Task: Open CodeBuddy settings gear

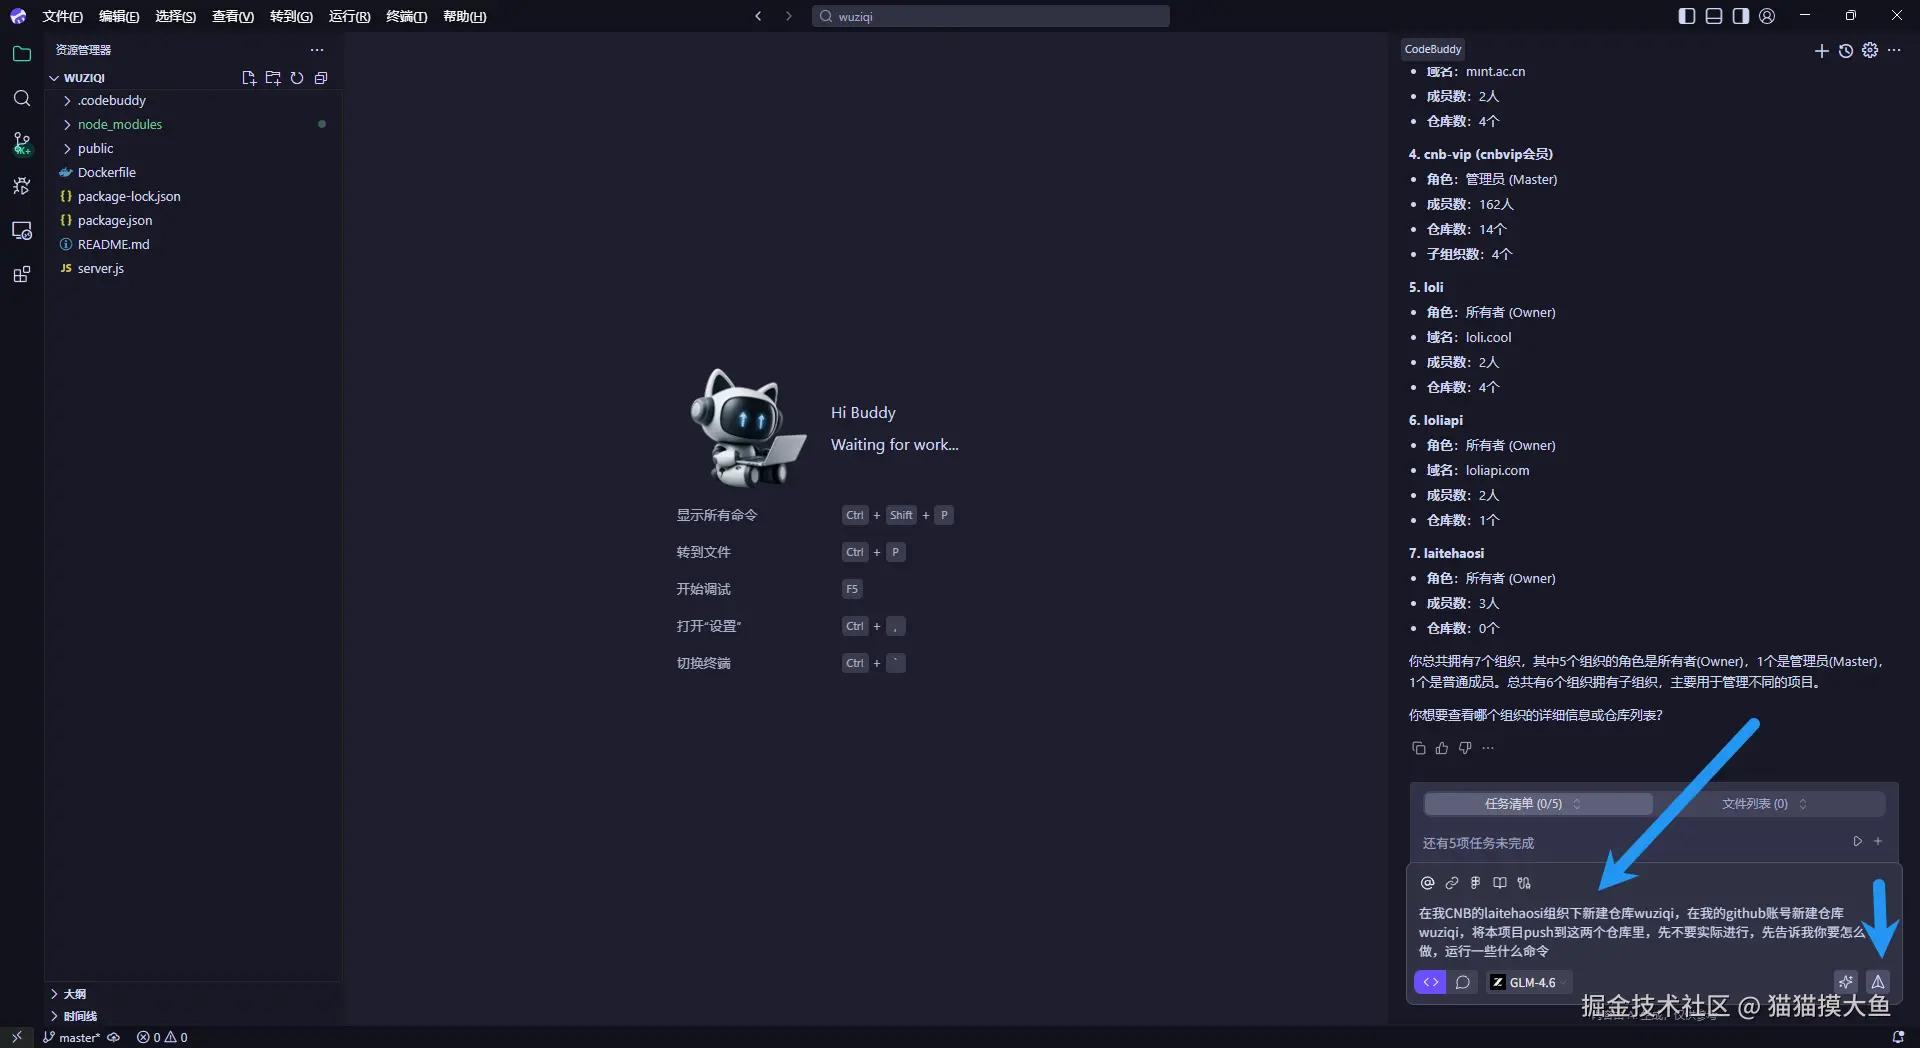Action: click(1870, 50)
